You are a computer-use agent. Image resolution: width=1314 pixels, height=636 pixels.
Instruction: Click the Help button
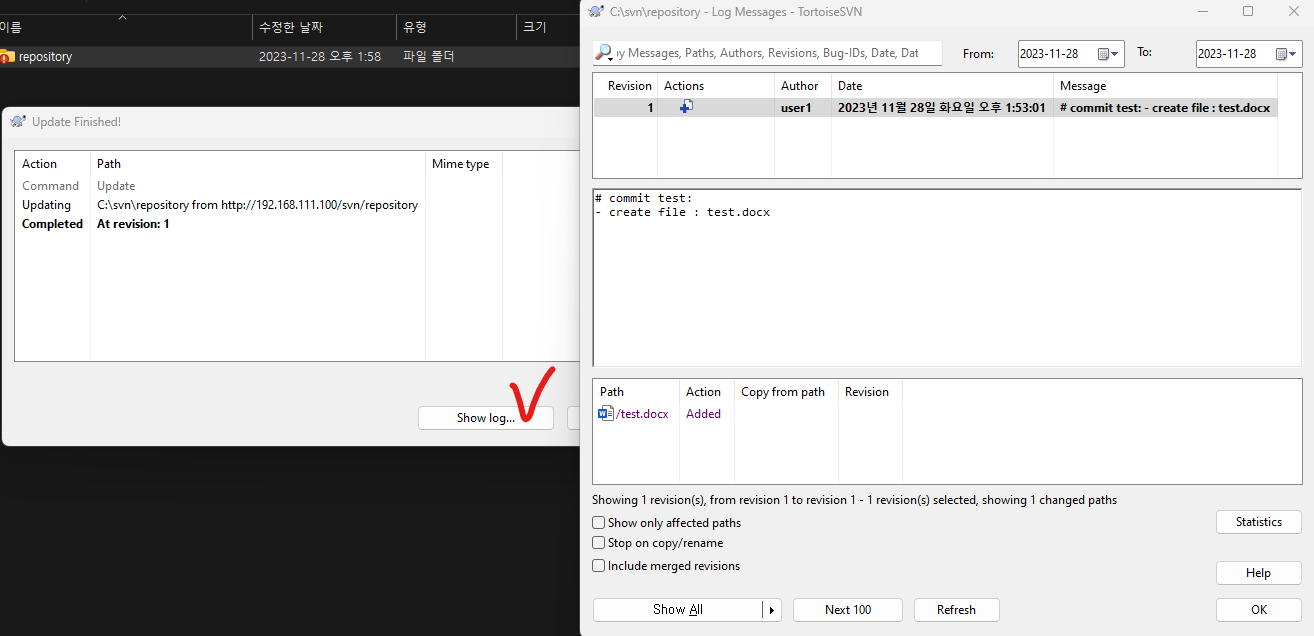1258,573
